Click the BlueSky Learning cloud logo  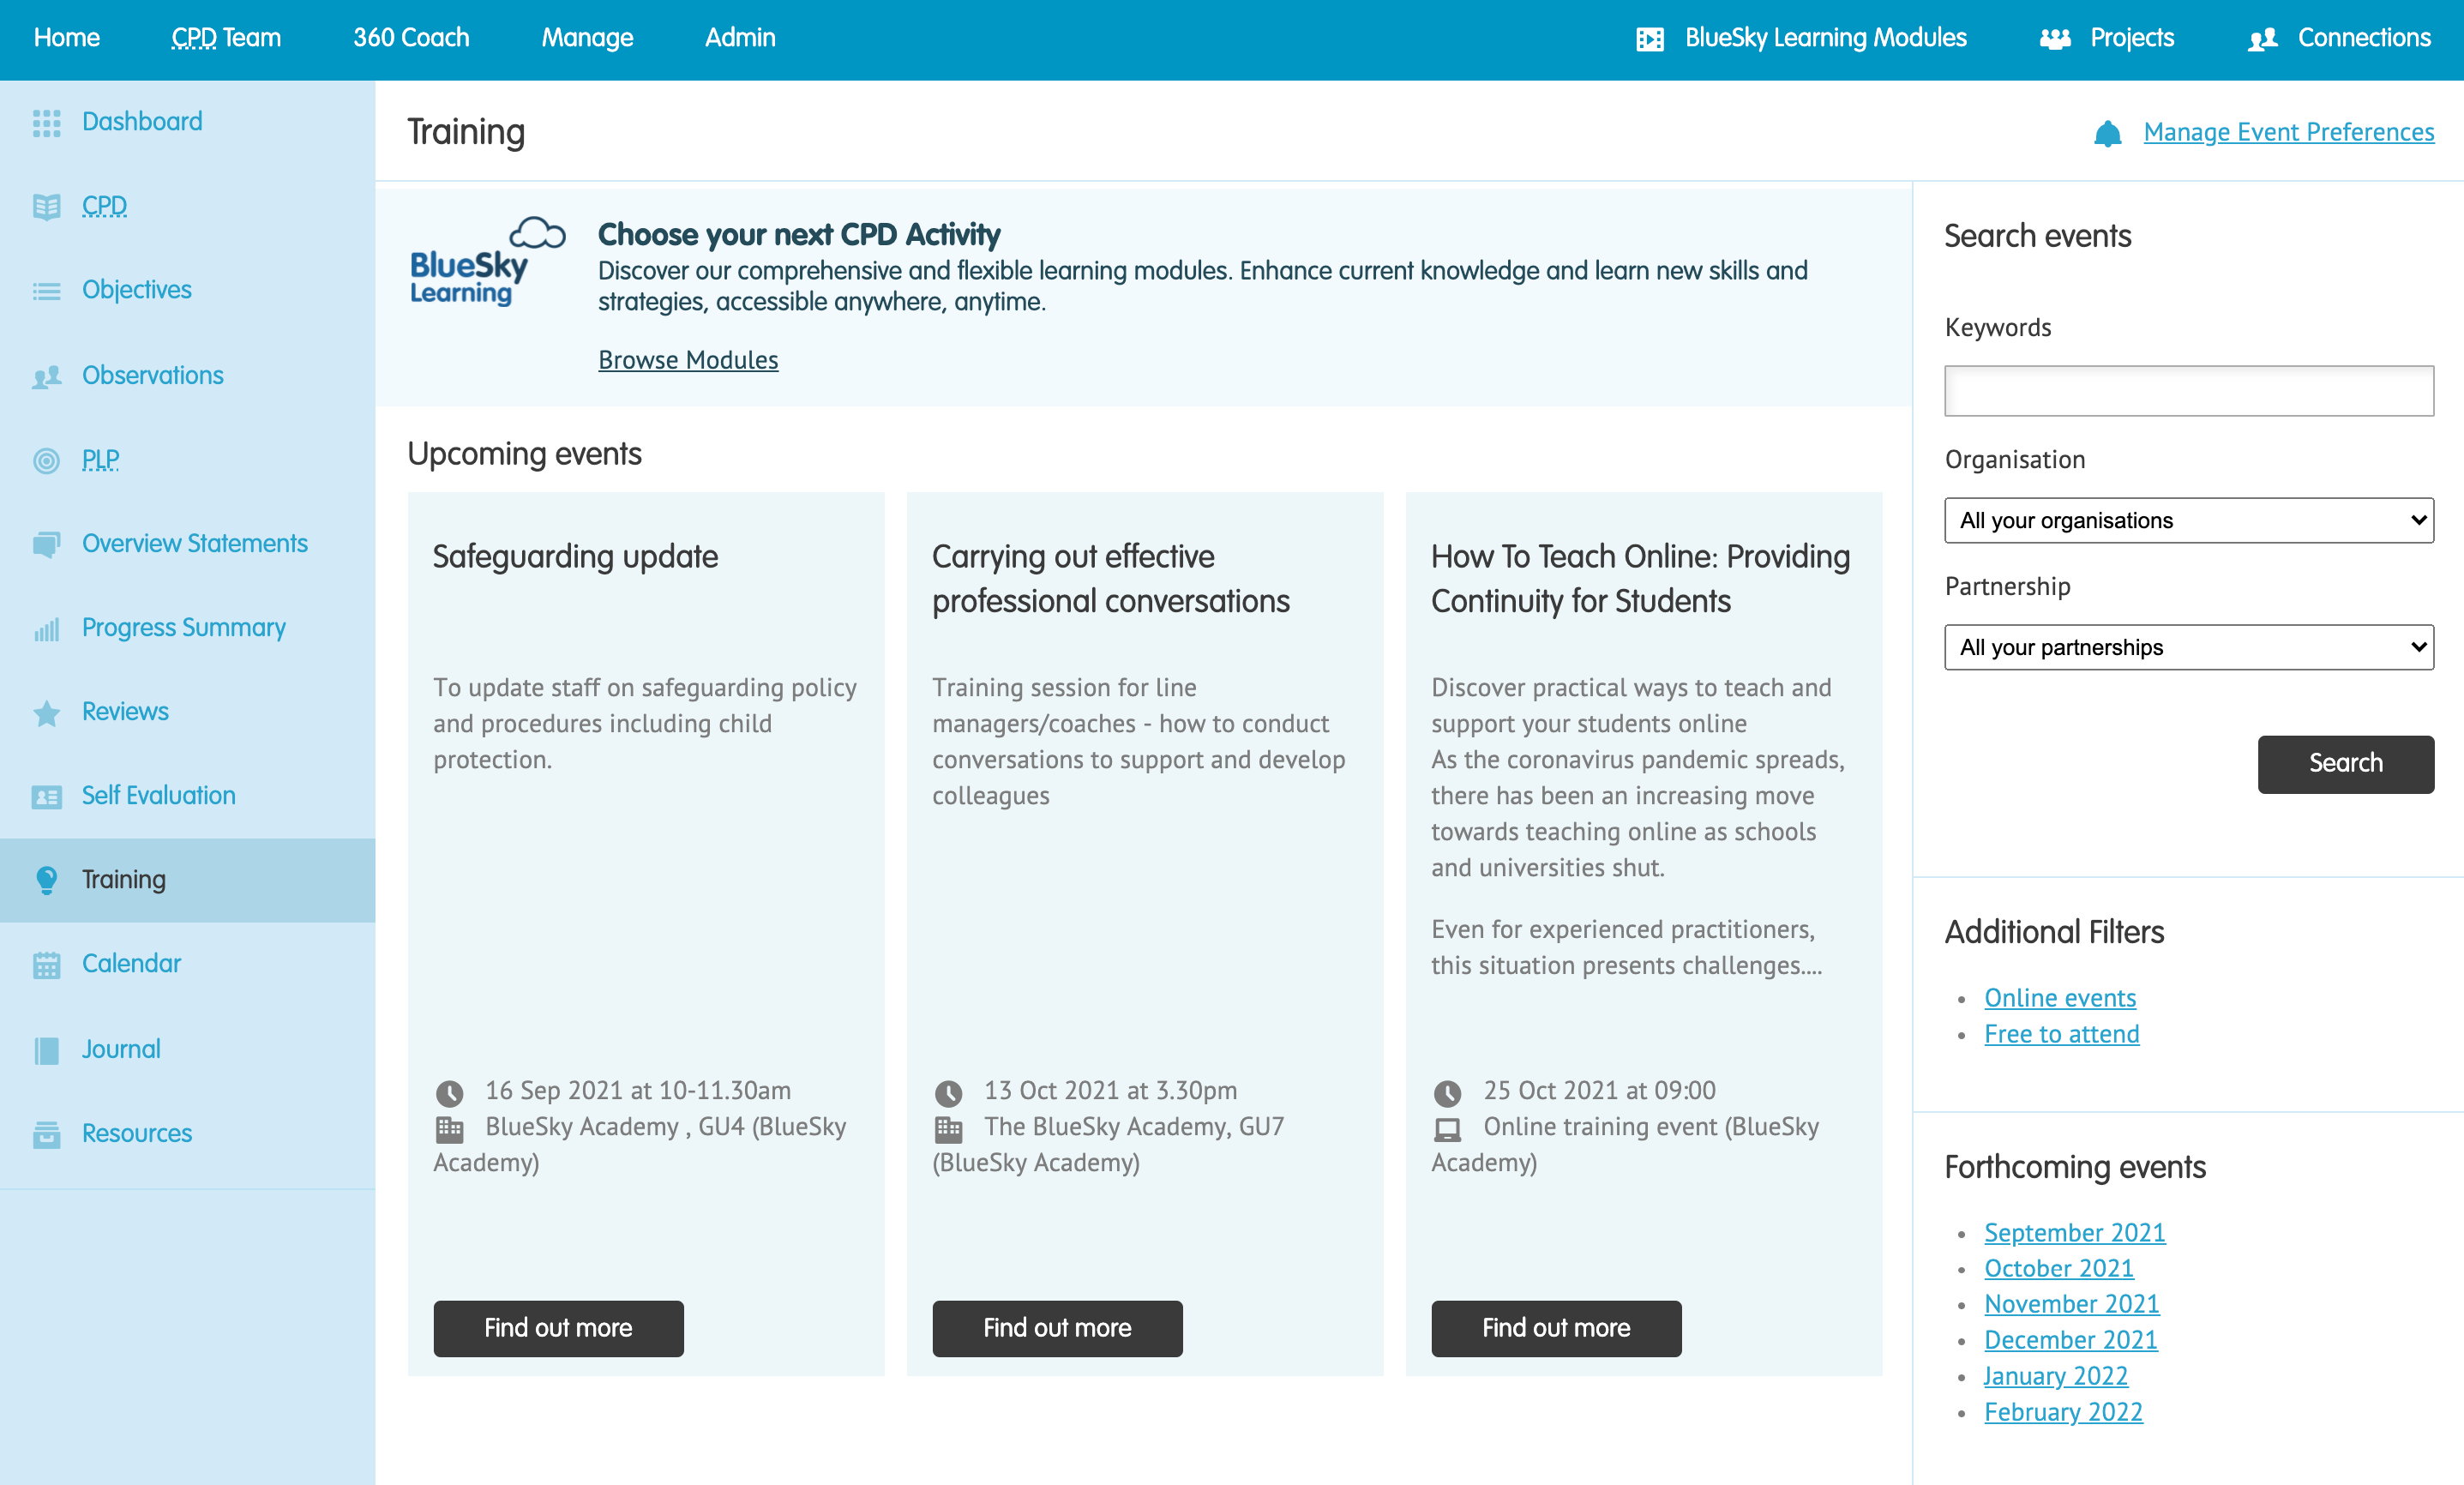point(488,262)
